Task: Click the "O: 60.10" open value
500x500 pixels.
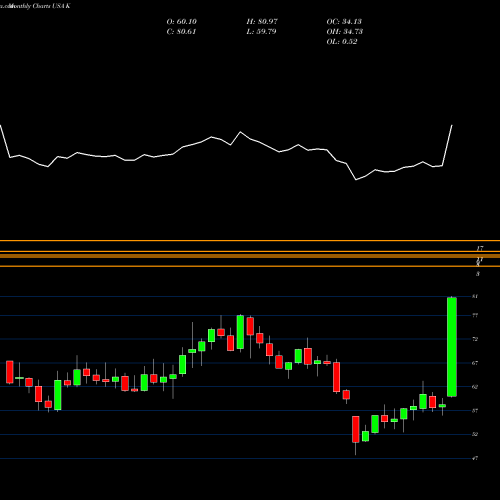Action: point(182,22)
